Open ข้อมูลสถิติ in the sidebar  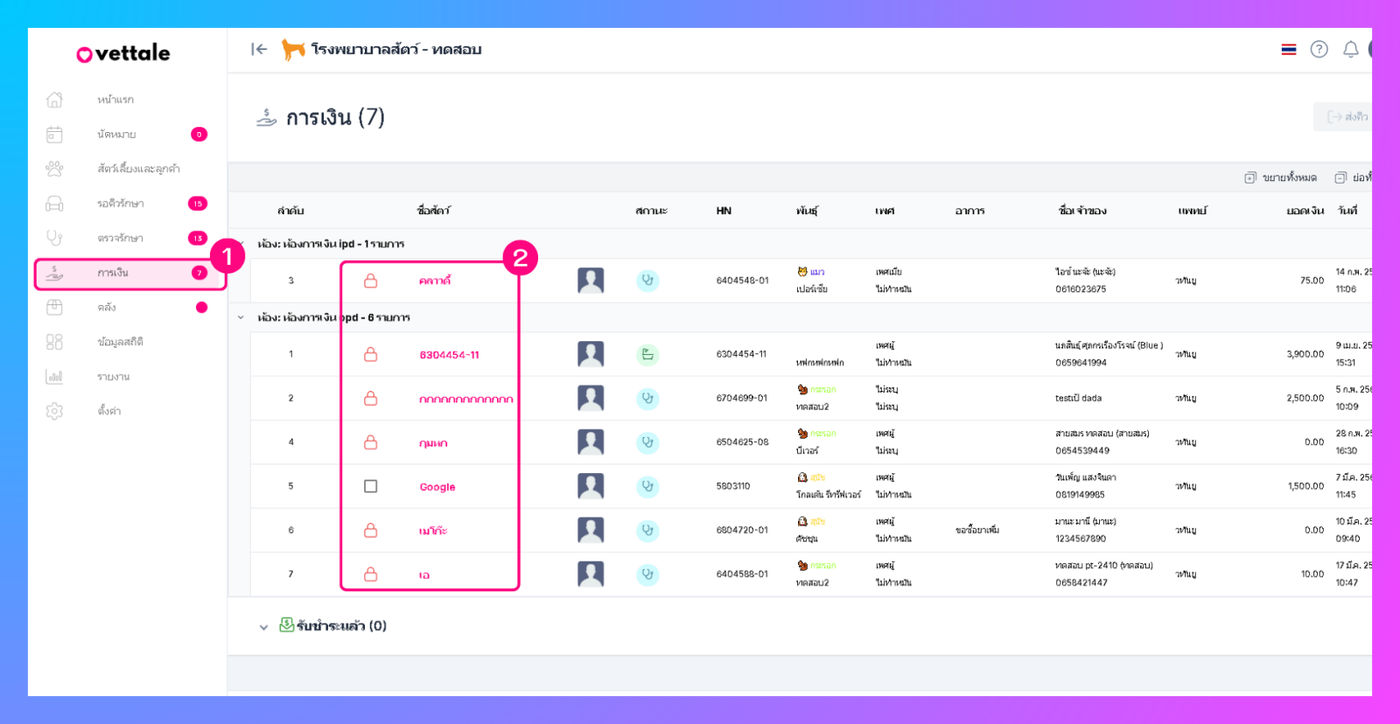point(127,342)
